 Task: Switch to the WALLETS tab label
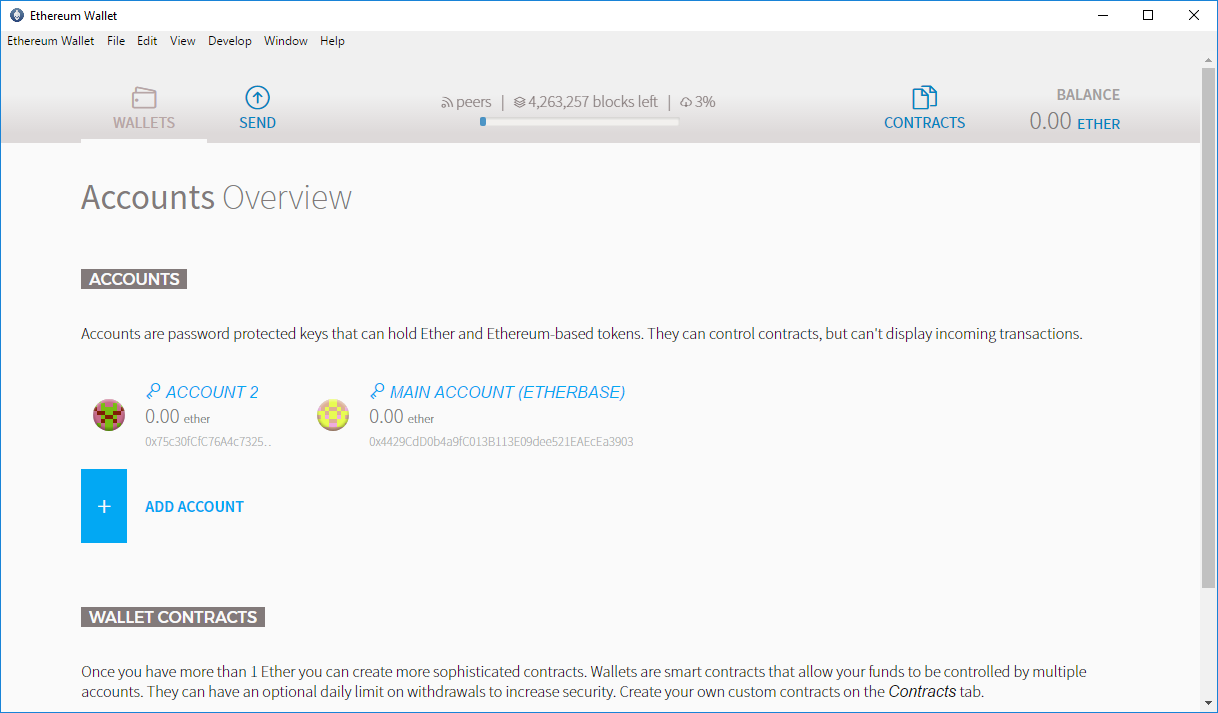click(144, 123)
